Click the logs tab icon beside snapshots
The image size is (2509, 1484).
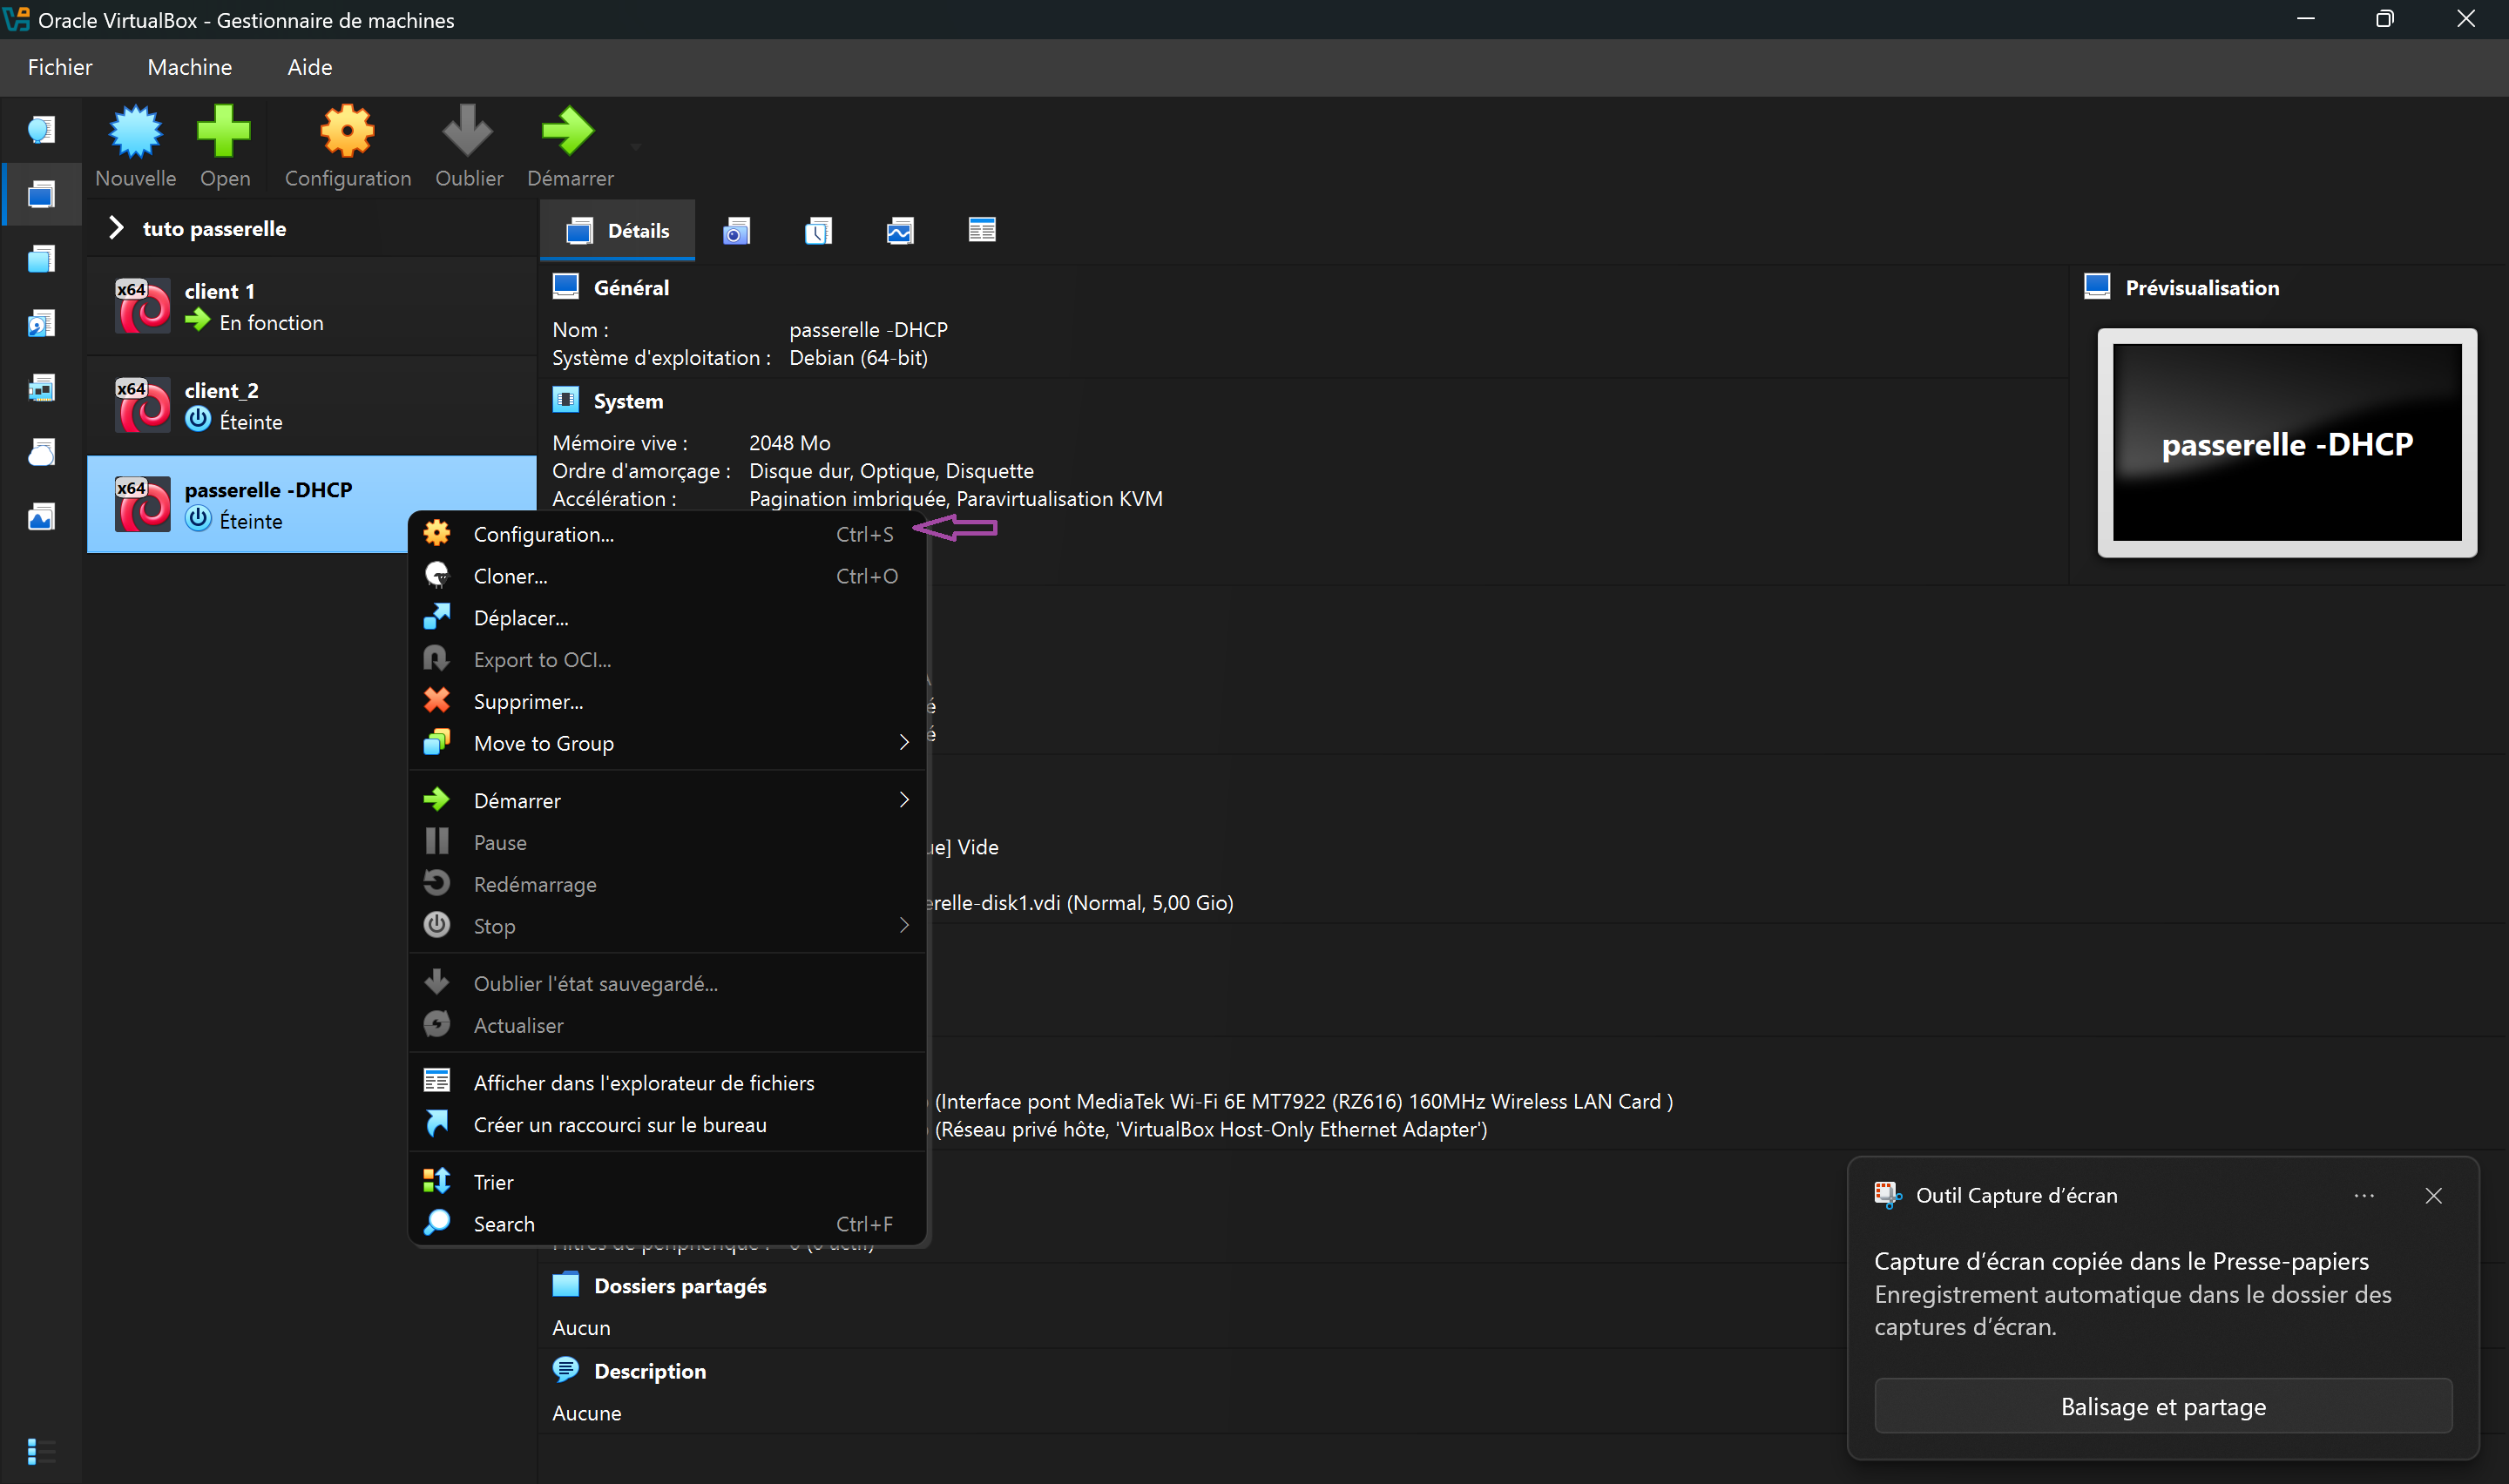(x=818, y=231)
